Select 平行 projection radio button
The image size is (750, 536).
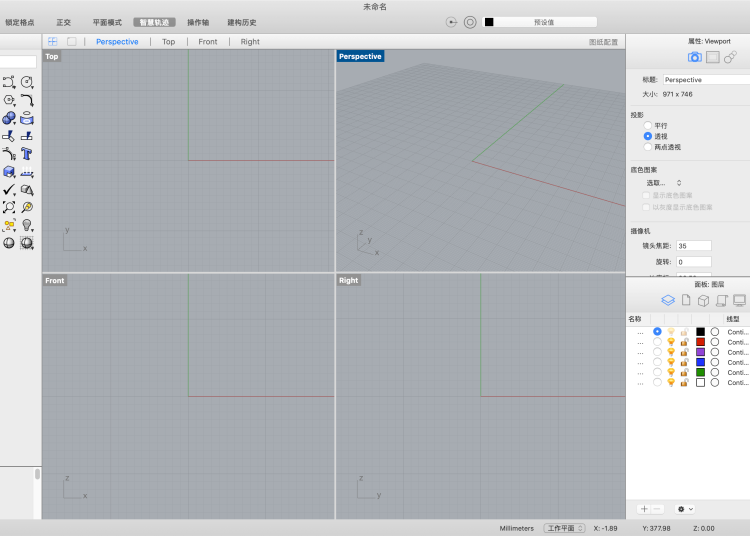(648, 125)
